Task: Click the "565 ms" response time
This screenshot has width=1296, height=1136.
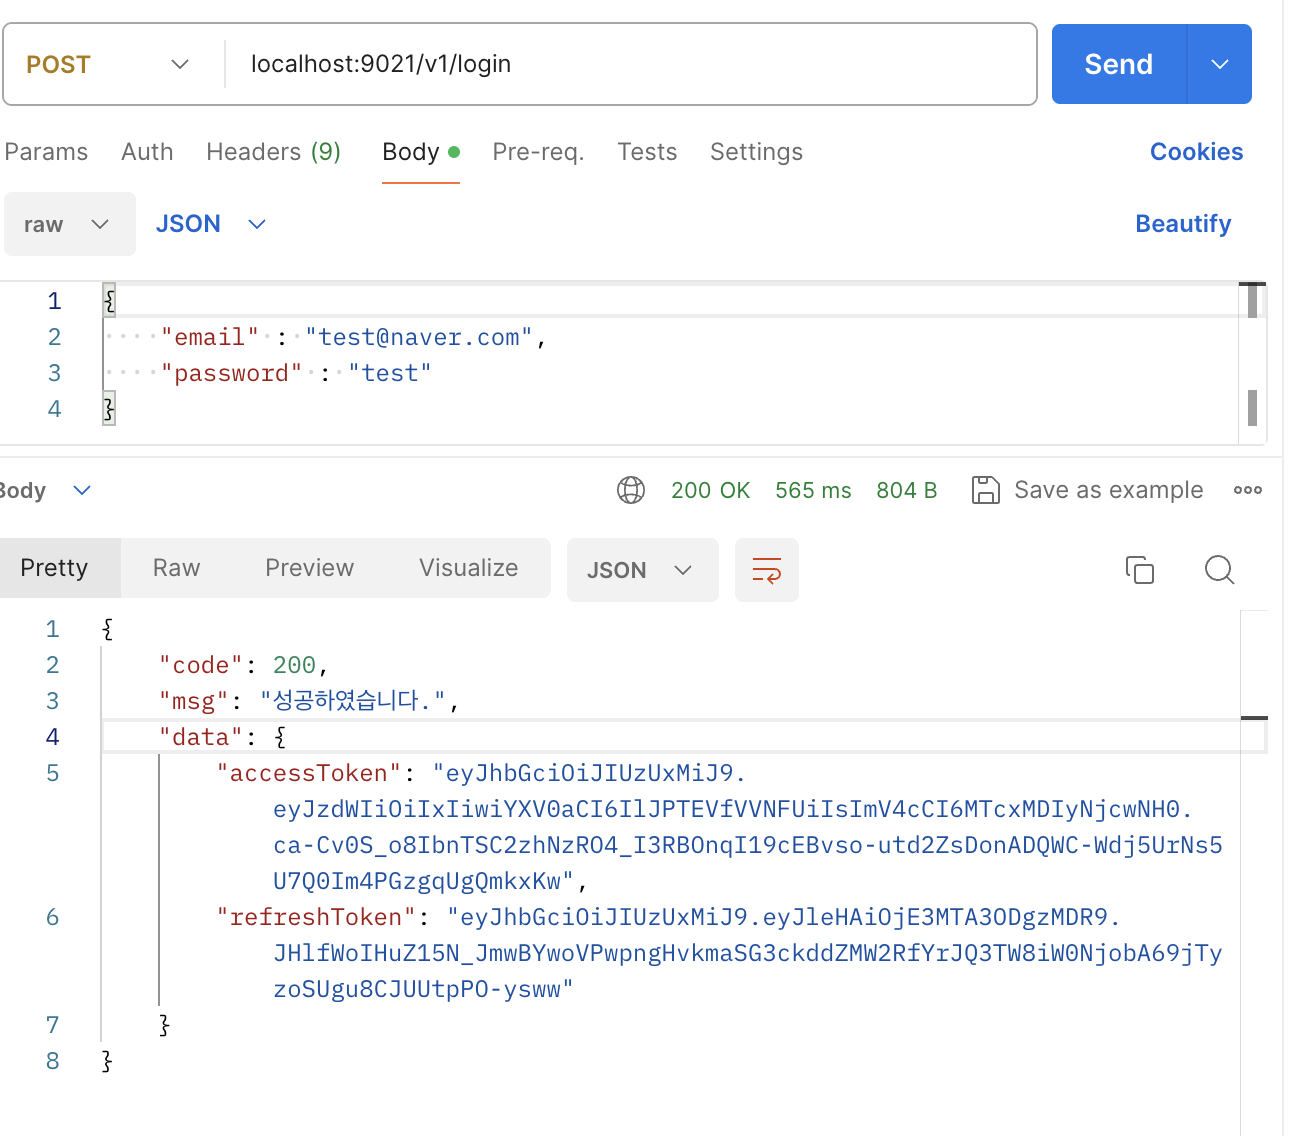Action: point(813,490)
